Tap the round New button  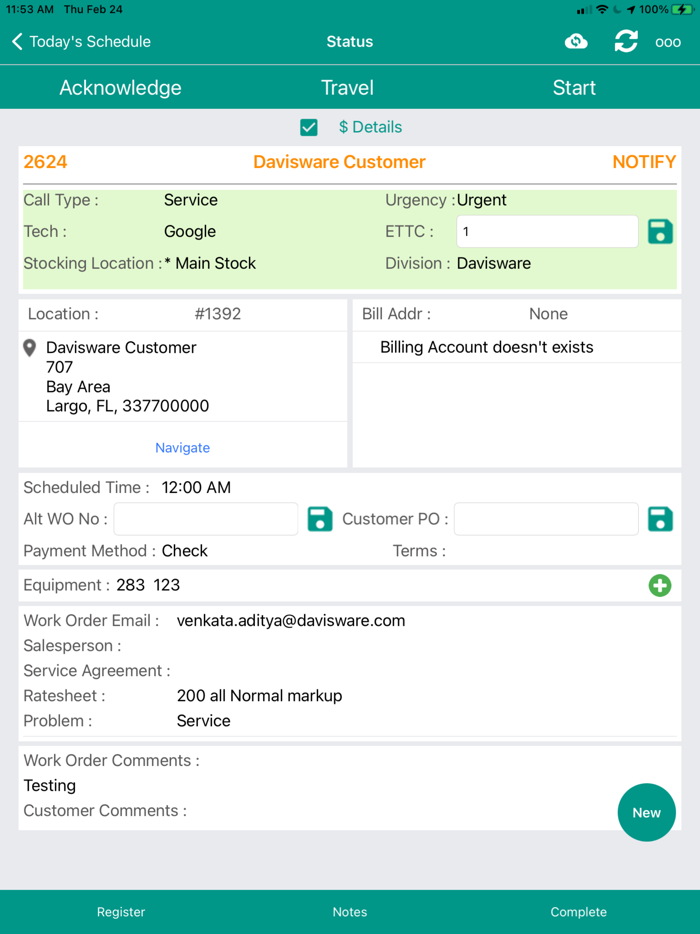point(646,812)
